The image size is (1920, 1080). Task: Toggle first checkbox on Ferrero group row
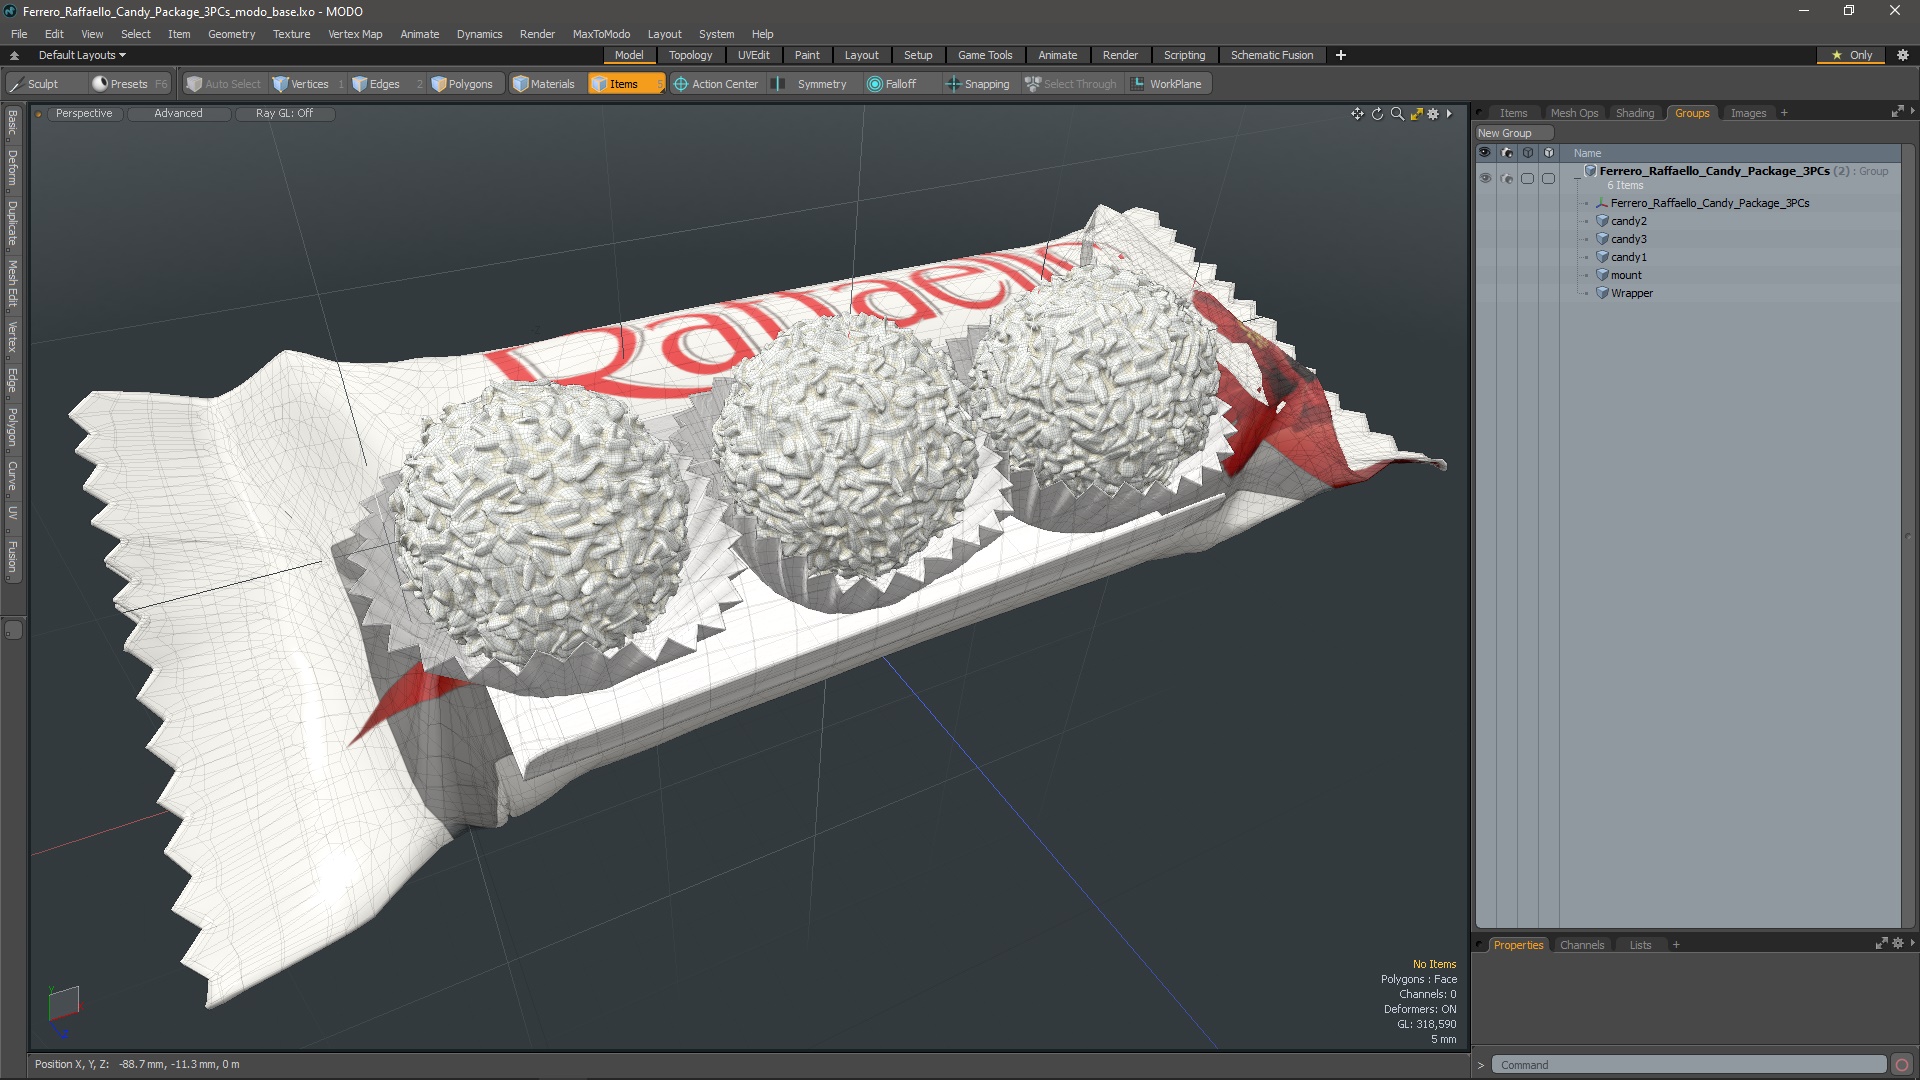(x=1527, y=178)
